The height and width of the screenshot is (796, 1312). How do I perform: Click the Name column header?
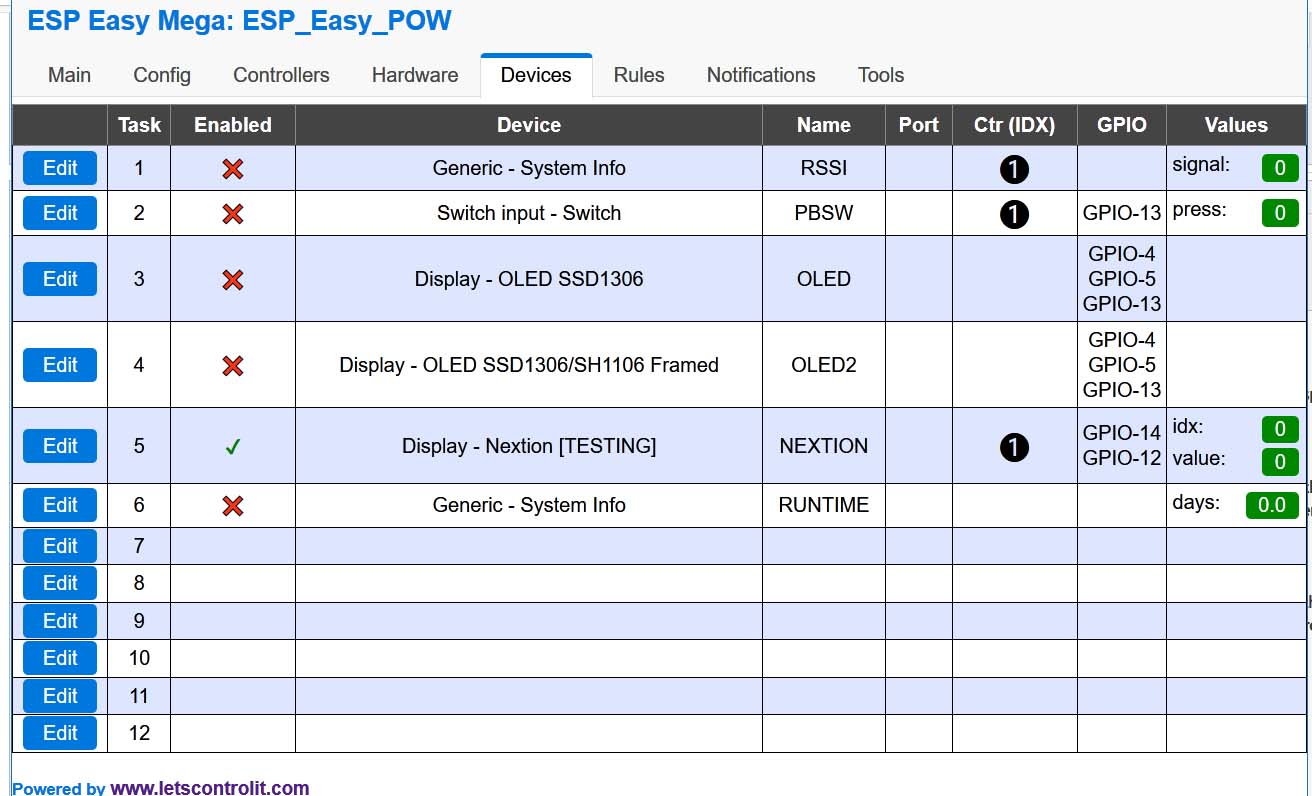point(824,125)
